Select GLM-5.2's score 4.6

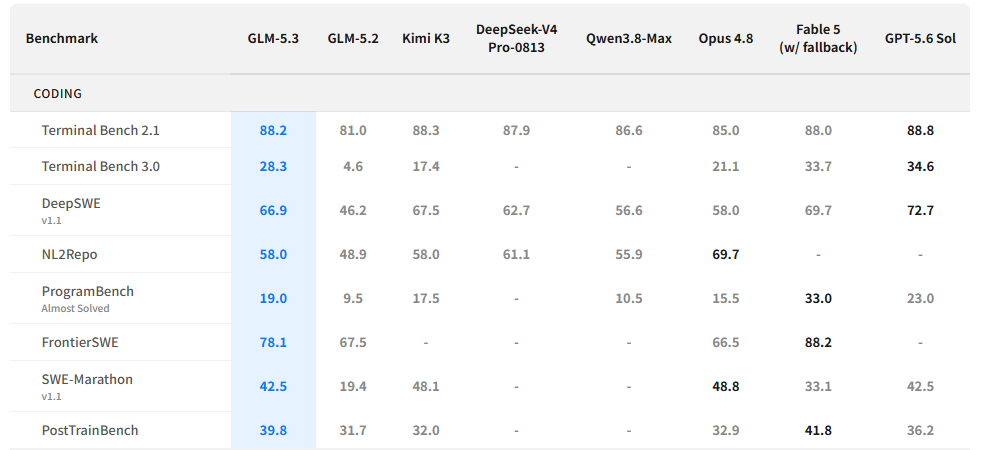click(x=353, y=166)
